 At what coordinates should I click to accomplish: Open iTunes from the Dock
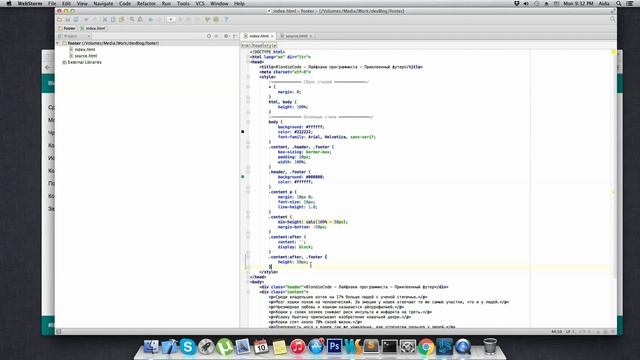click(x=298, y=347)
